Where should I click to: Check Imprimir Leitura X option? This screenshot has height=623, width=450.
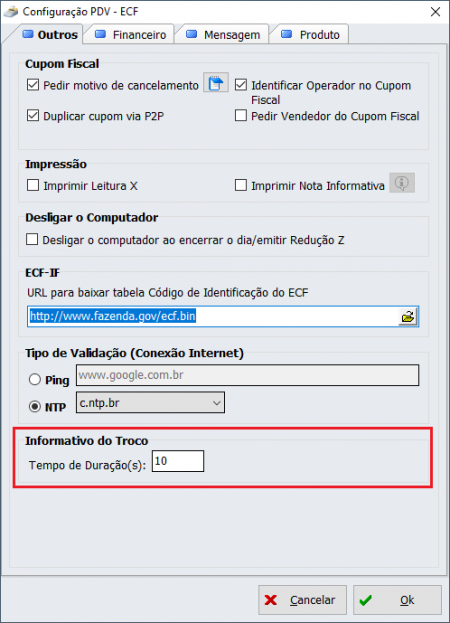click(33, 185)
